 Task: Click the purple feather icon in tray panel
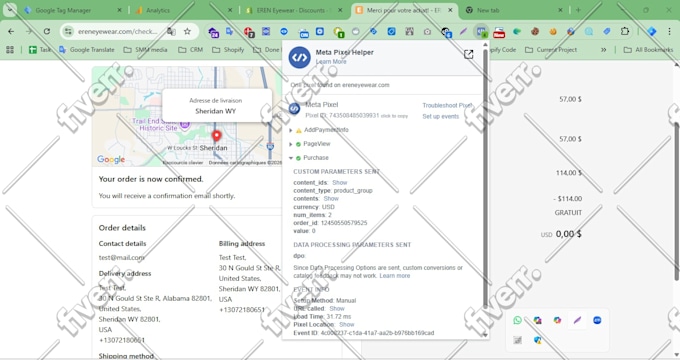pos(577,320)
